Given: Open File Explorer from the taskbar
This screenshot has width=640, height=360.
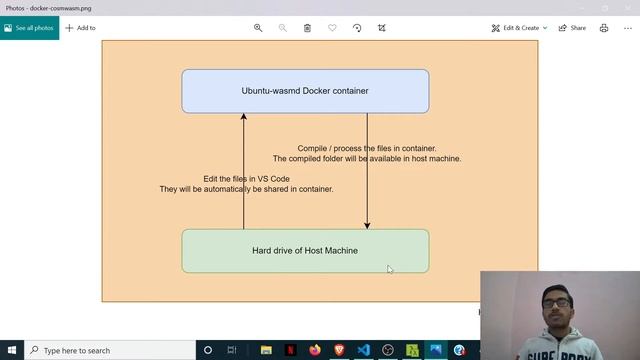Looking at the screenshot, I should (266, 350).
